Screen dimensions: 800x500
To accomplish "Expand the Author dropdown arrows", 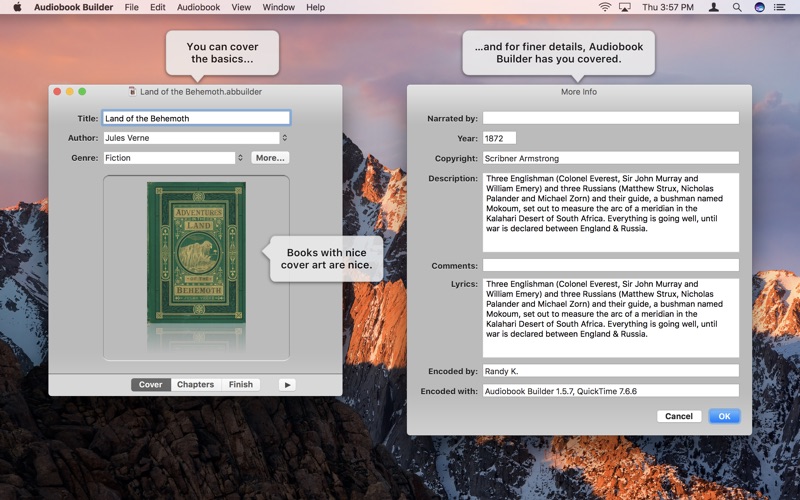I will tap(285, 138).
